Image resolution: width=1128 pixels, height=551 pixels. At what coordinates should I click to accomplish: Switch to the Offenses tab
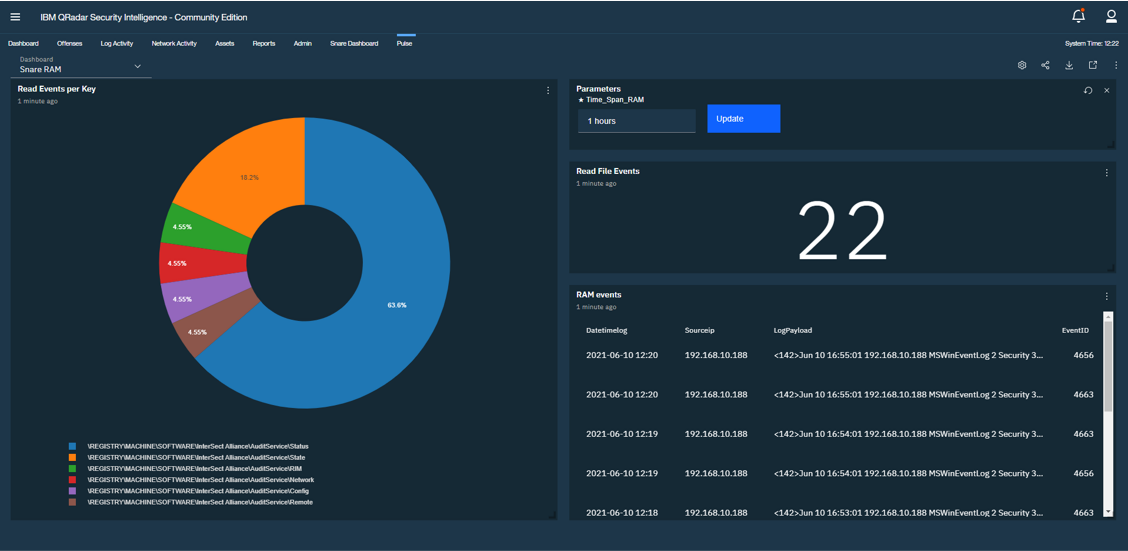pyautogui.click(x=70, y=43)
